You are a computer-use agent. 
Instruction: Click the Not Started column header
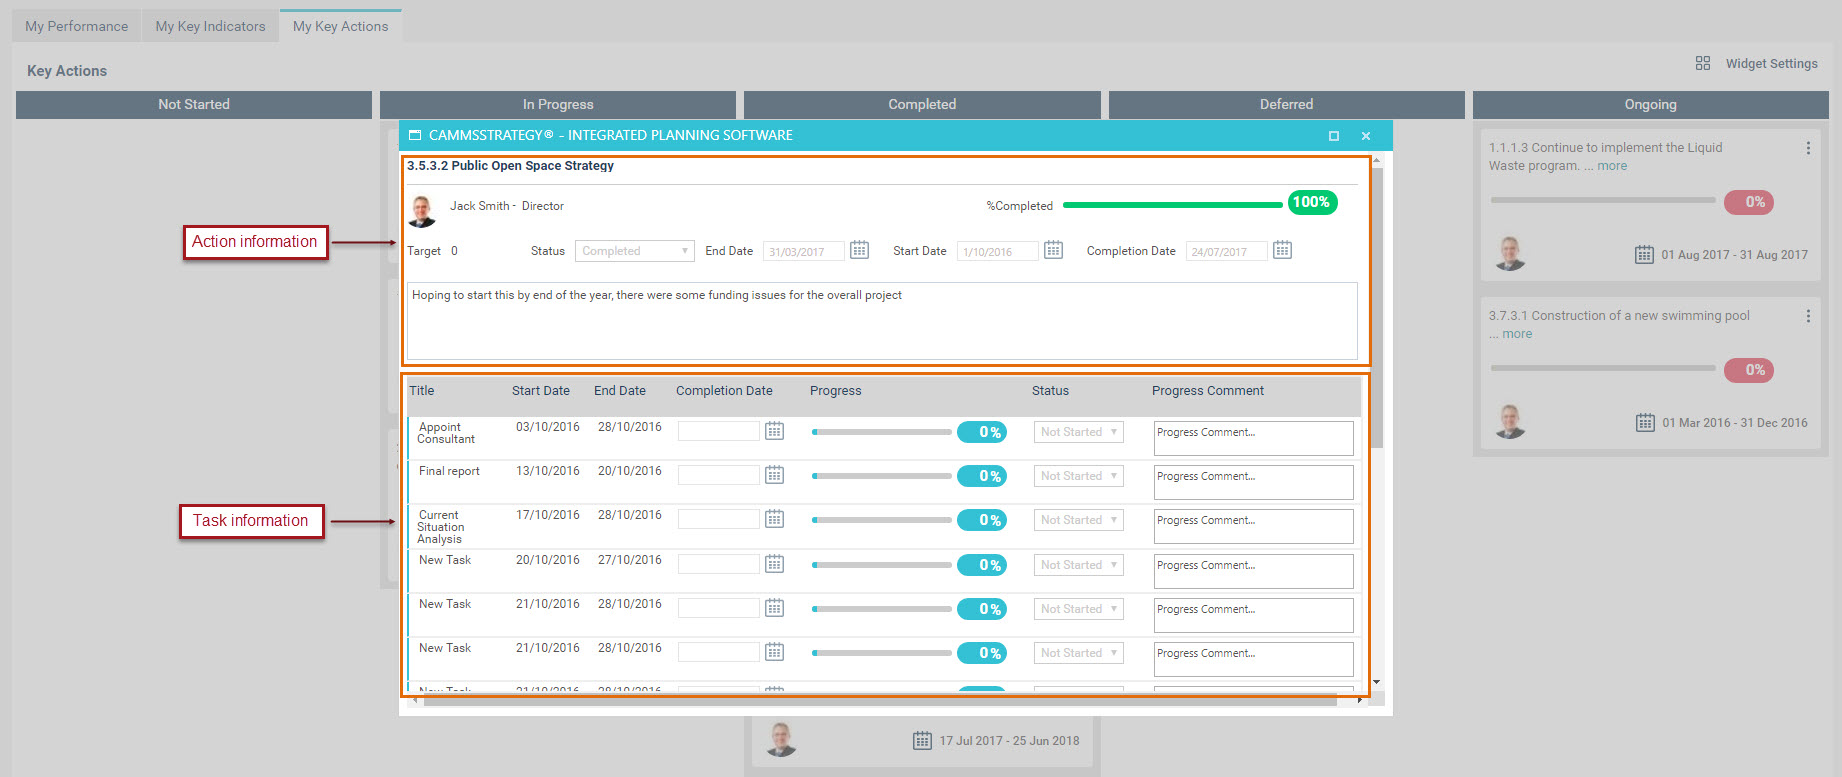click(194, 104)
